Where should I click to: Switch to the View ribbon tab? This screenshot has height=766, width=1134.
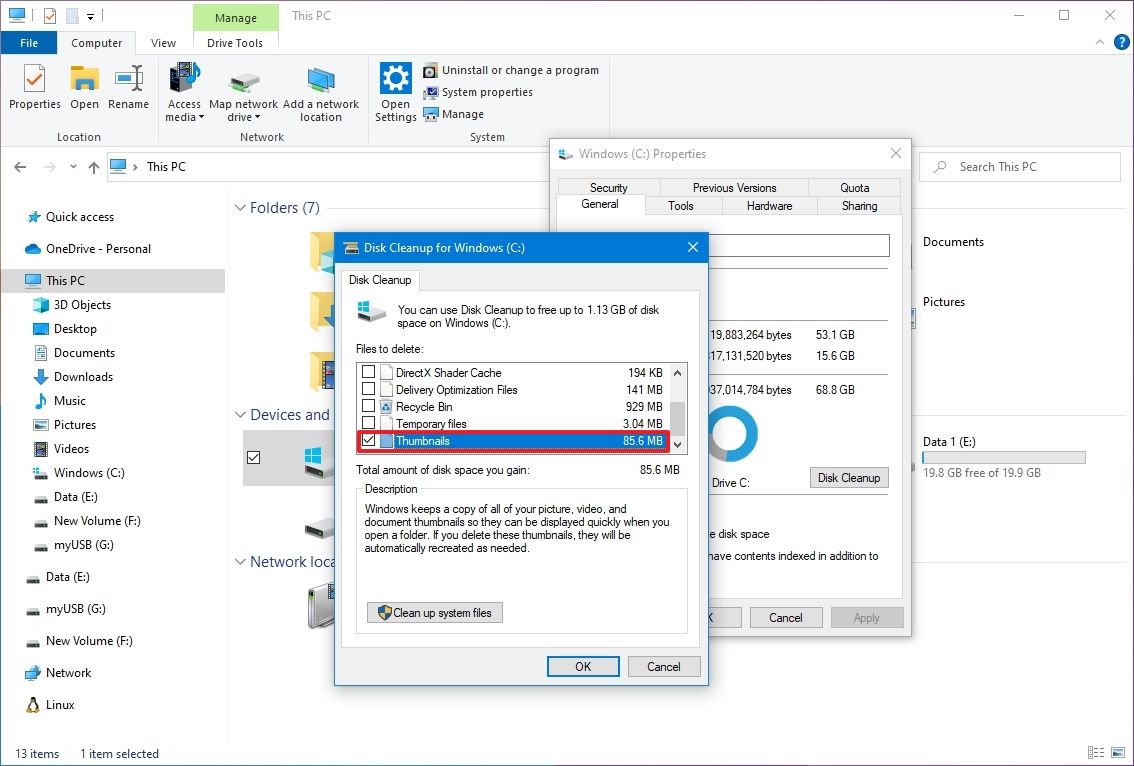point(163,43)
